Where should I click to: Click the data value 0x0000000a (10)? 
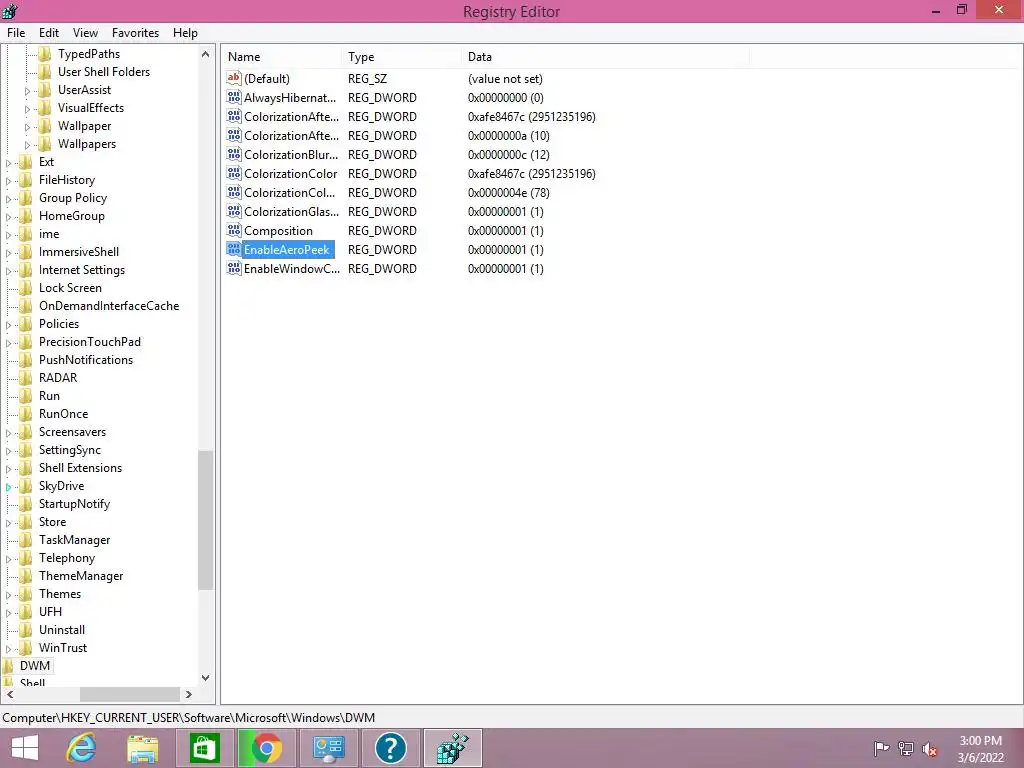[x=508, y=136]
